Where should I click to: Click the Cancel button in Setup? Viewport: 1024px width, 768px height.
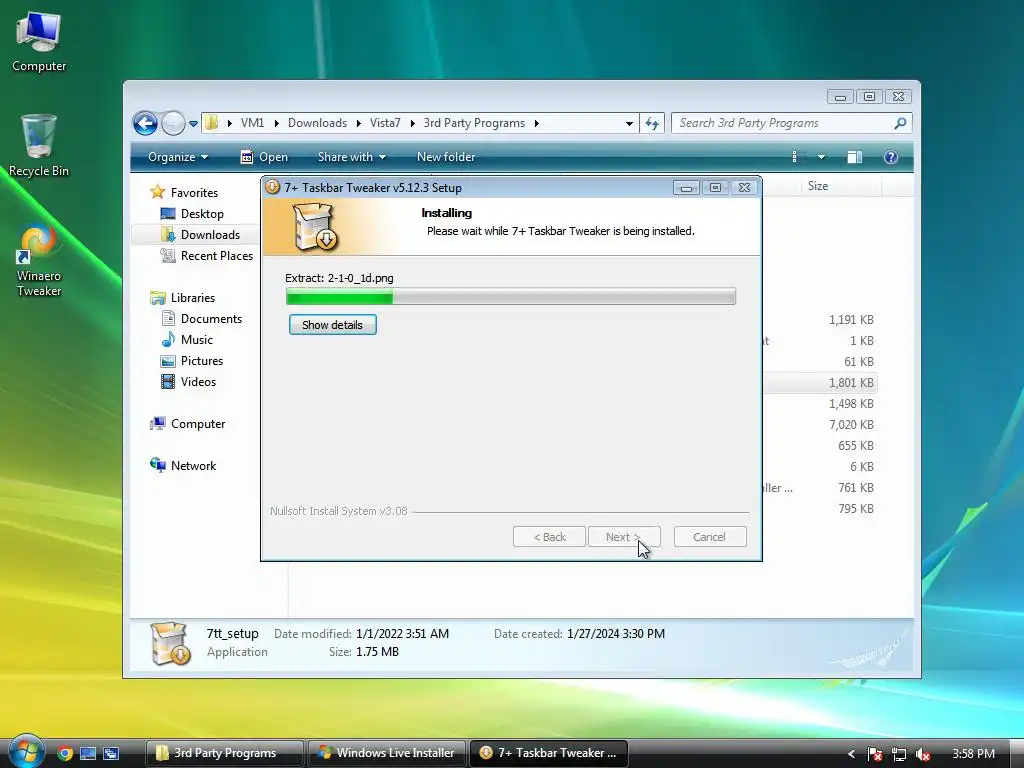709,537
